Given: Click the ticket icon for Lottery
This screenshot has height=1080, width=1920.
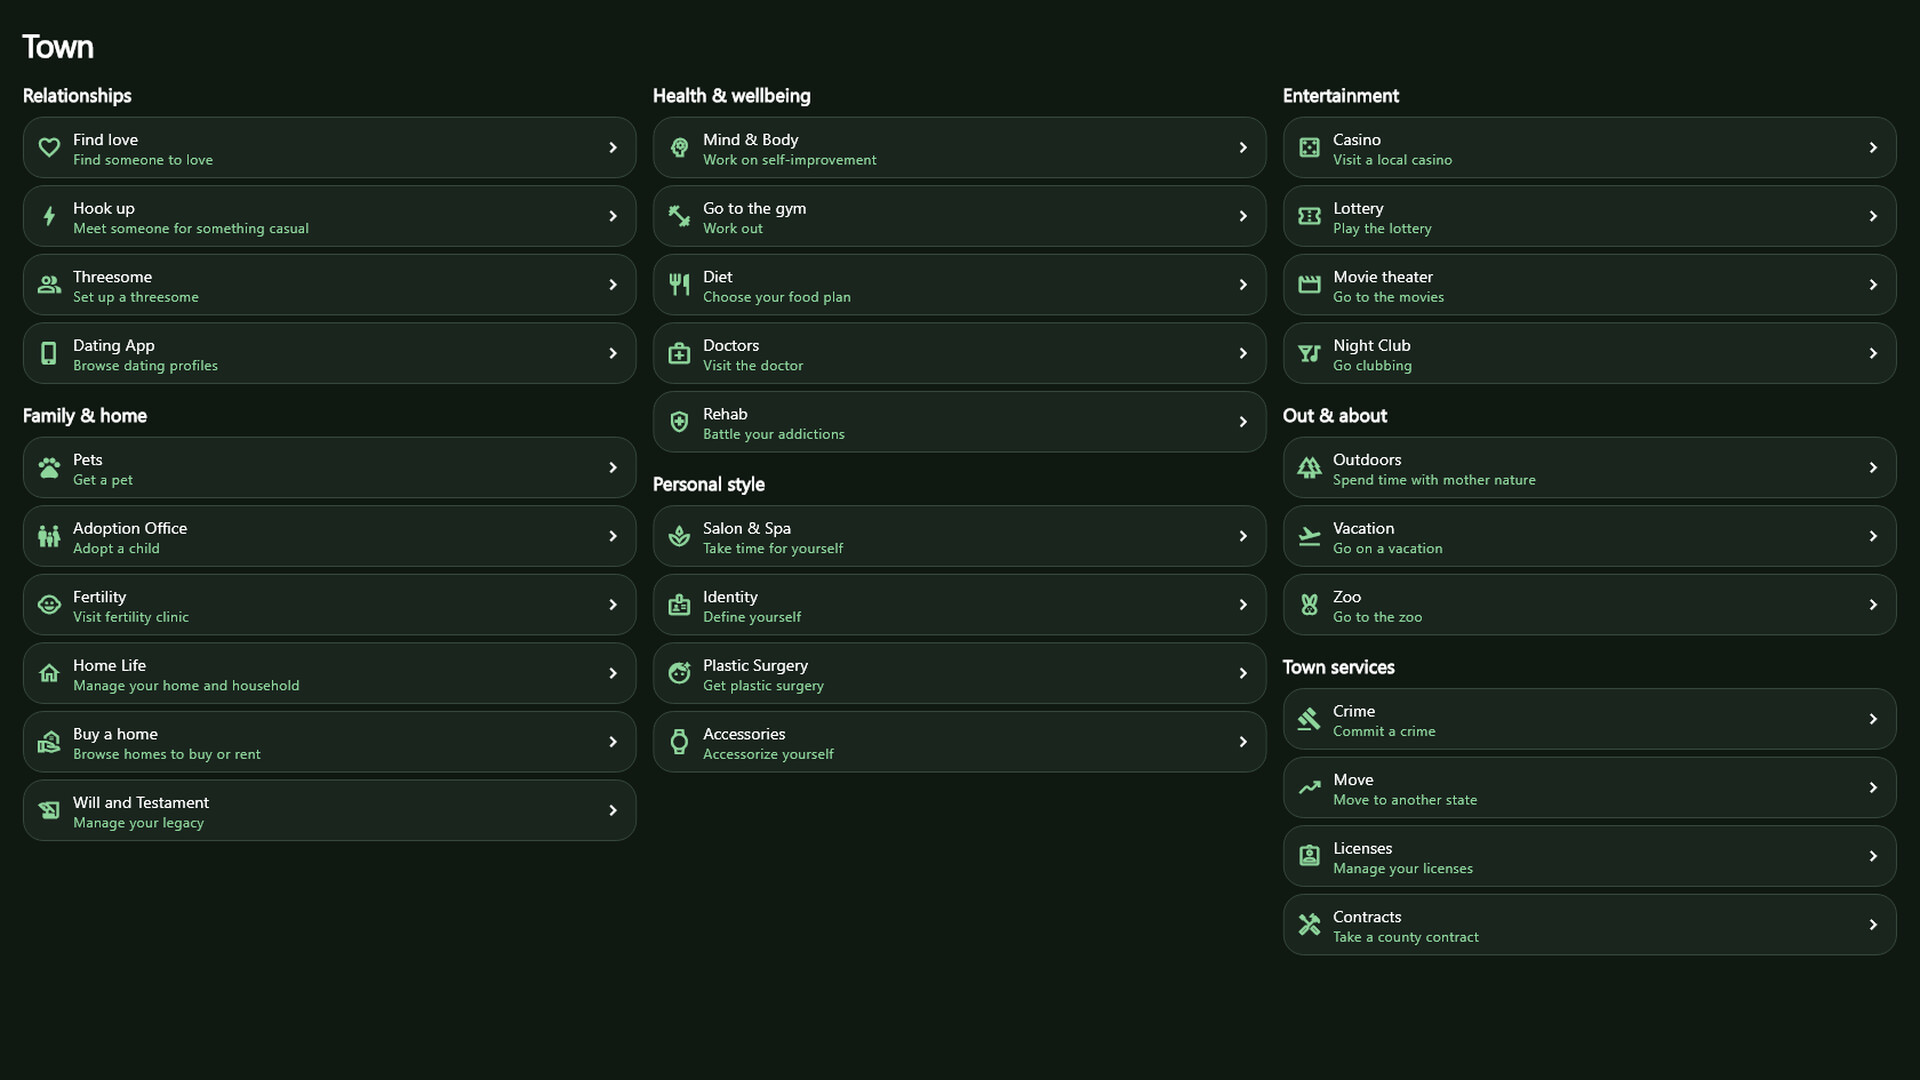Looking at the screenshot, I should pyautogui.click(x=1309, y=216).
